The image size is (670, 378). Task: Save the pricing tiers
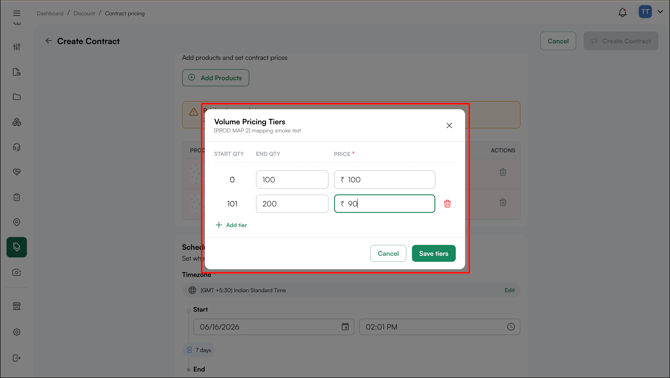[x=434, y=253]
